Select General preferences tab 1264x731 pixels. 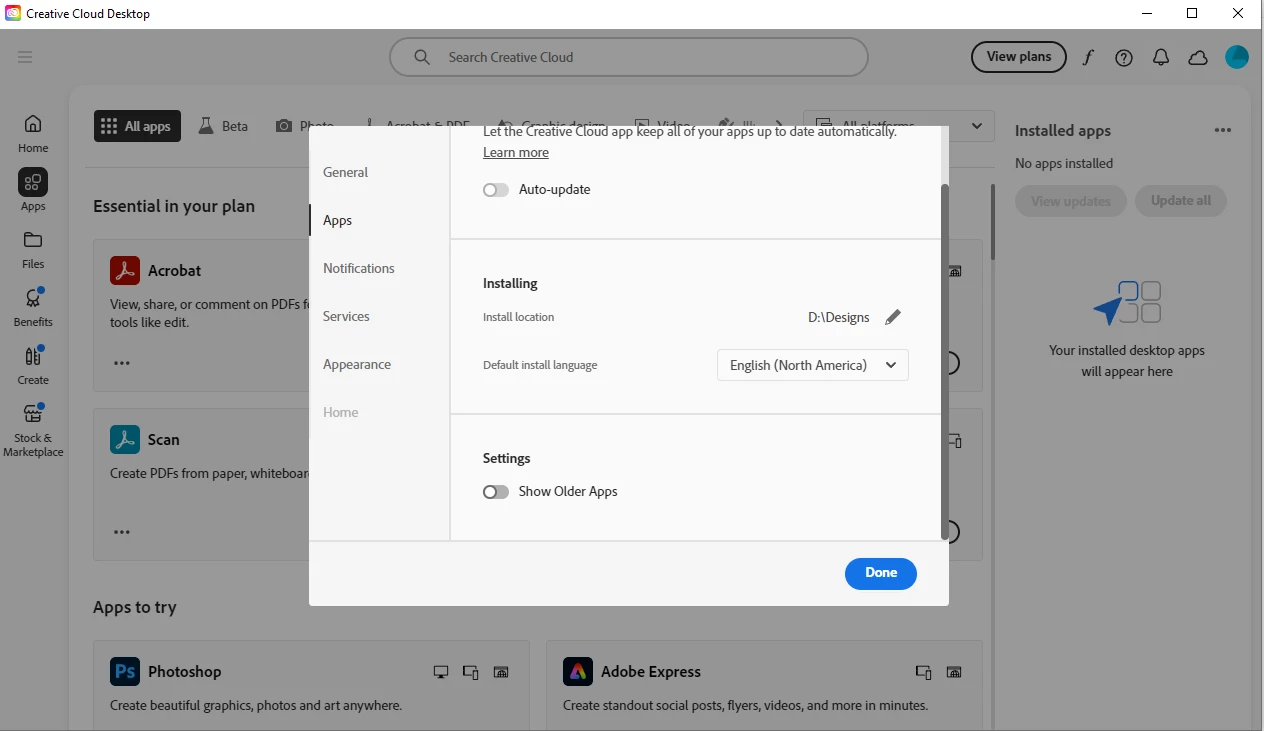(x=346, y=172)
